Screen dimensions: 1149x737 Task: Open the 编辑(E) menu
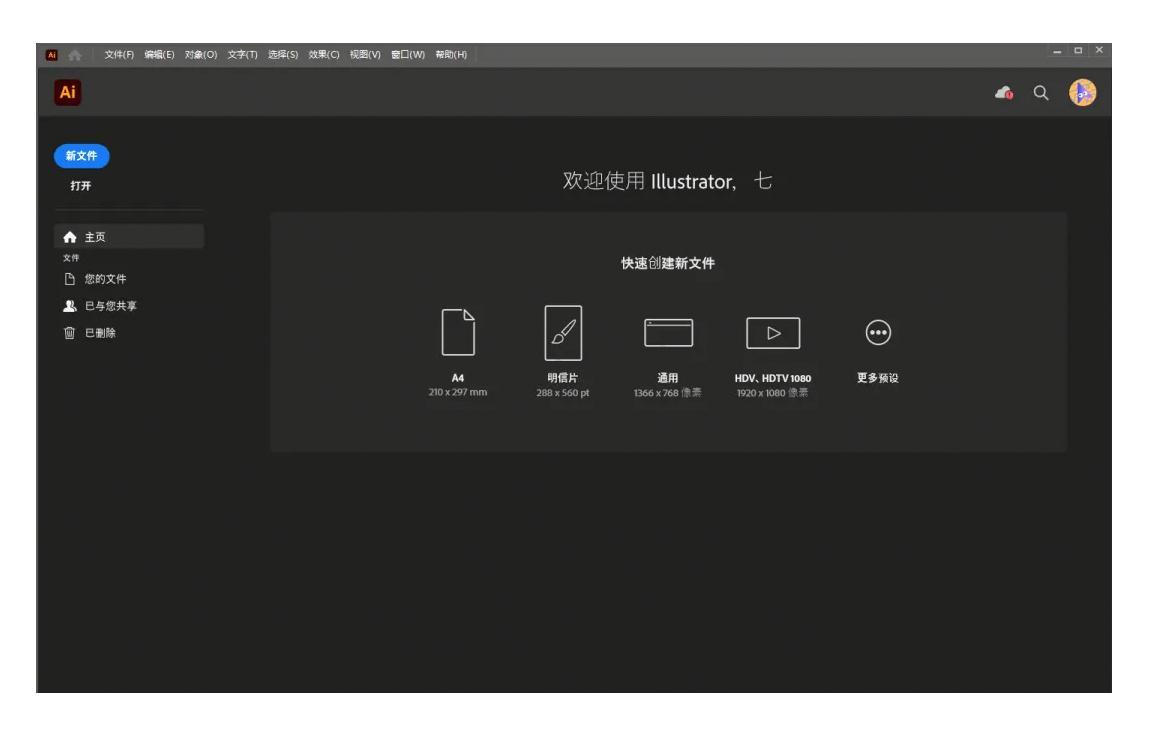(x=159, y=55)
